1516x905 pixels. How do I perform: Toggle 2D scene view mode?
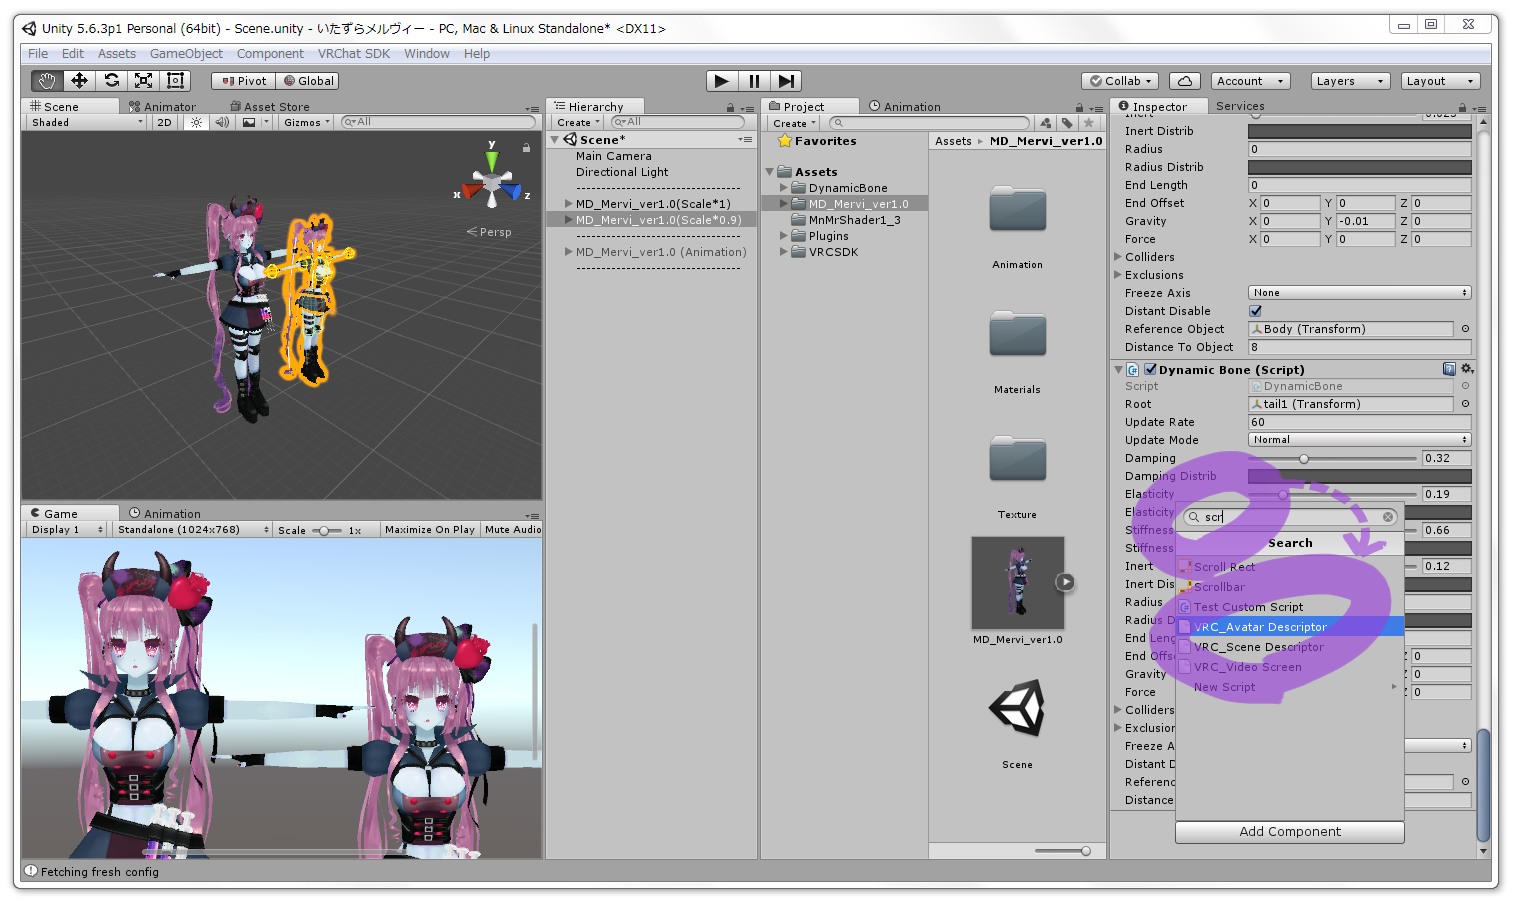(x=165, y=122)
